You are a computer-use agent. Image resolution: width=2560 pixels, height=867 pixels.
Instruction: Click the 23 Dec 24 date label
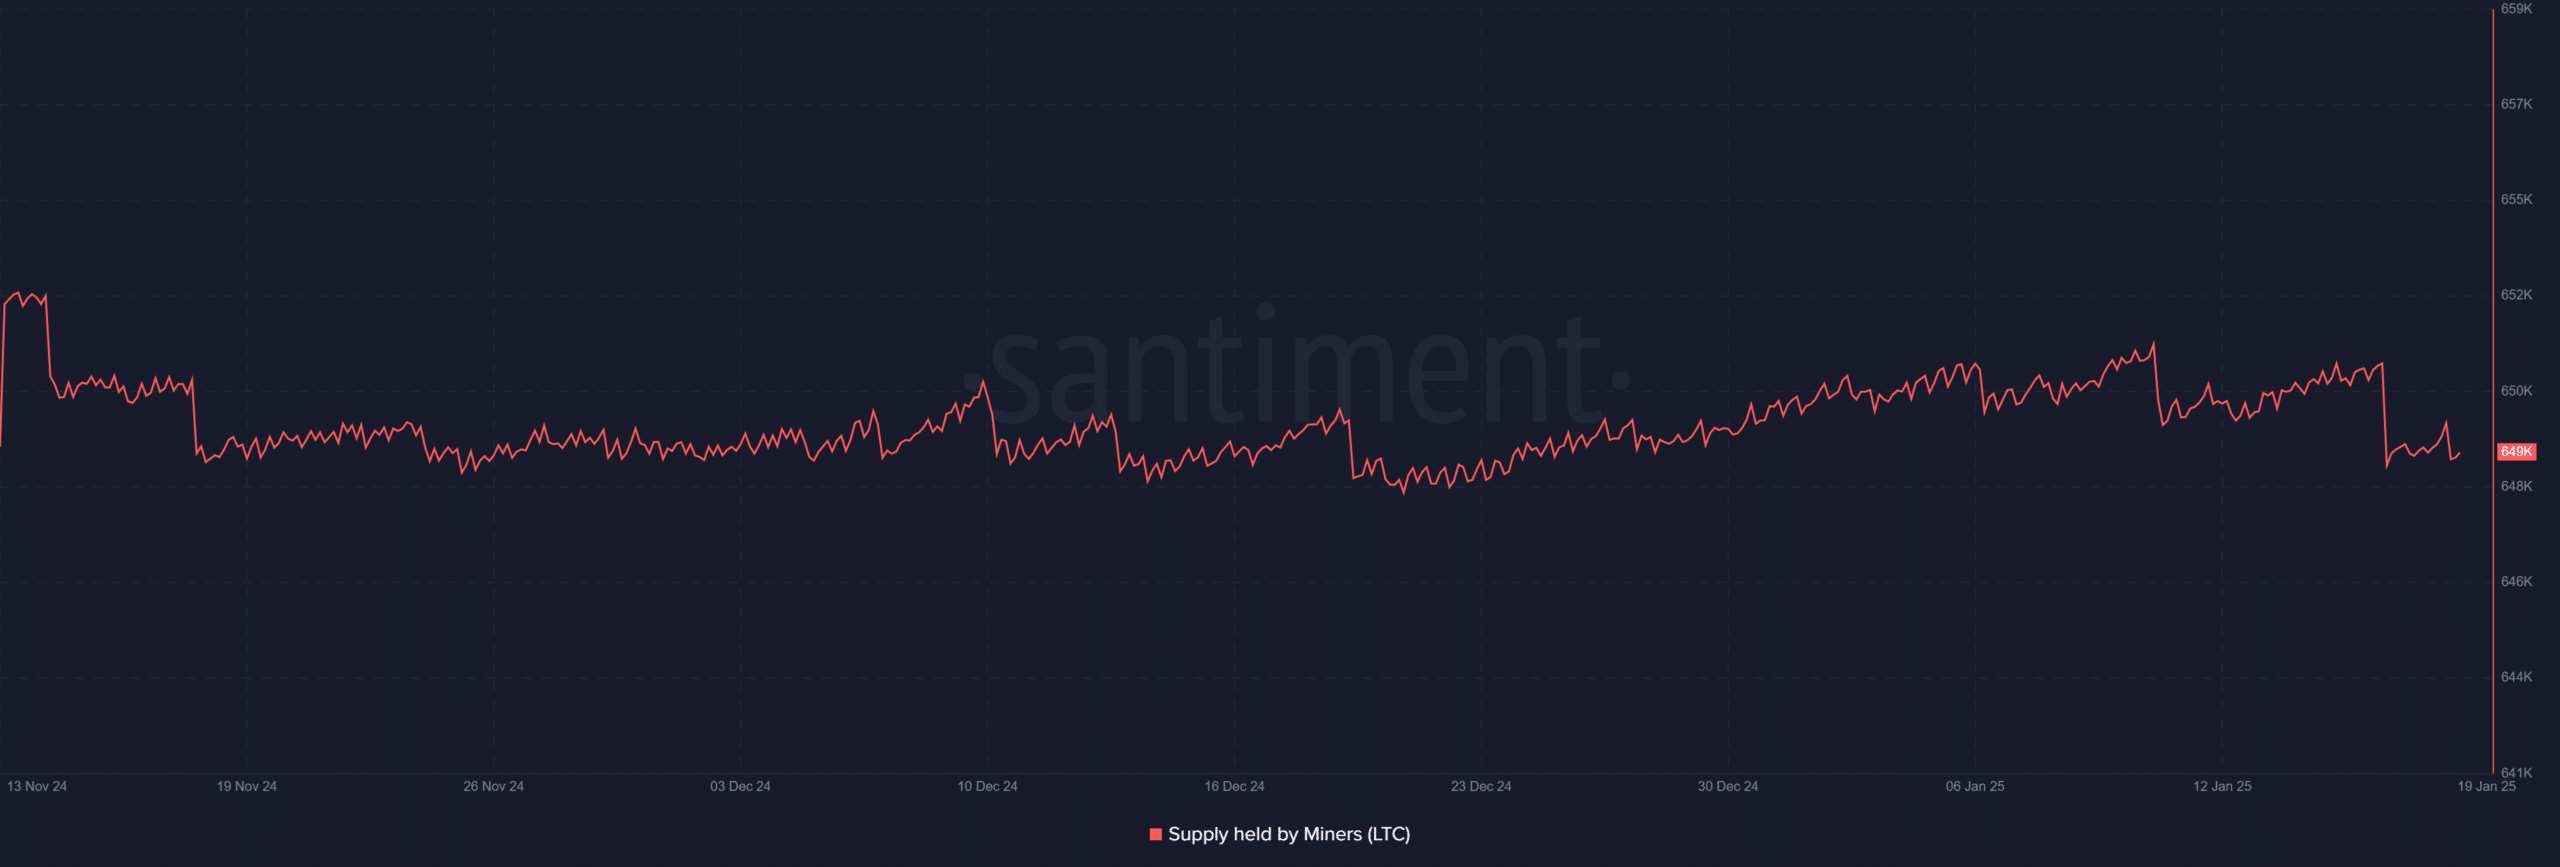click(x=1481, y=786)
